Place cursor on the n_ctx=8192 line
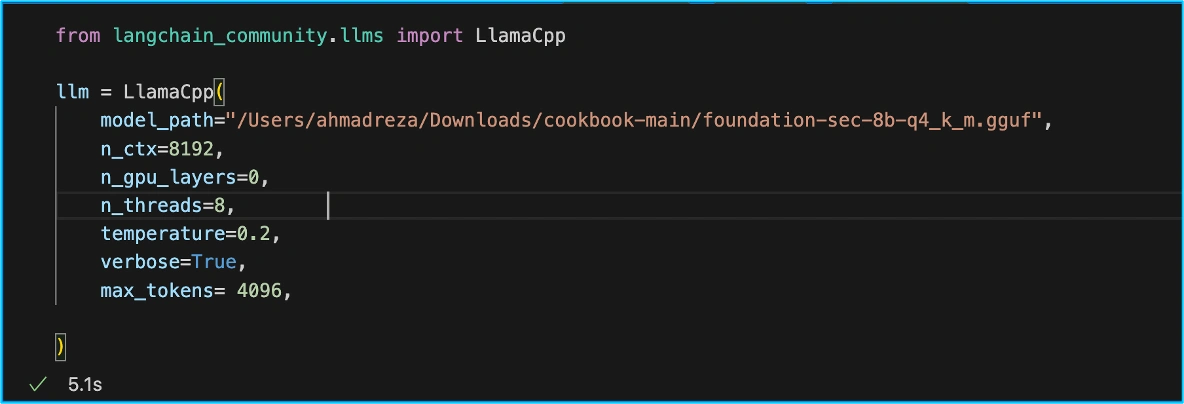This screenshot has width=1184, height=404. (x=158, y=150)
